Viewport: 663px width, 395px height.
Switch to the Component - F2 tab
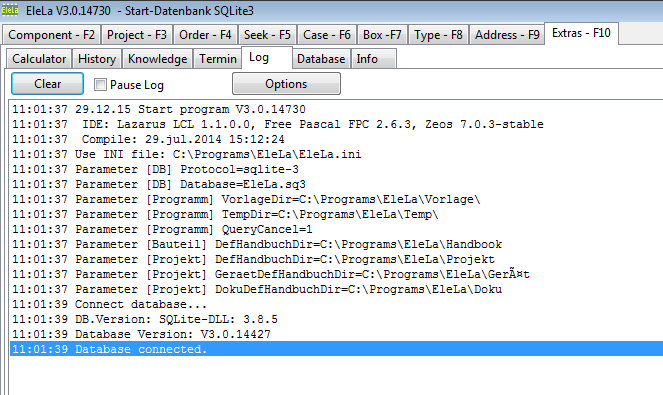[52, 35]
